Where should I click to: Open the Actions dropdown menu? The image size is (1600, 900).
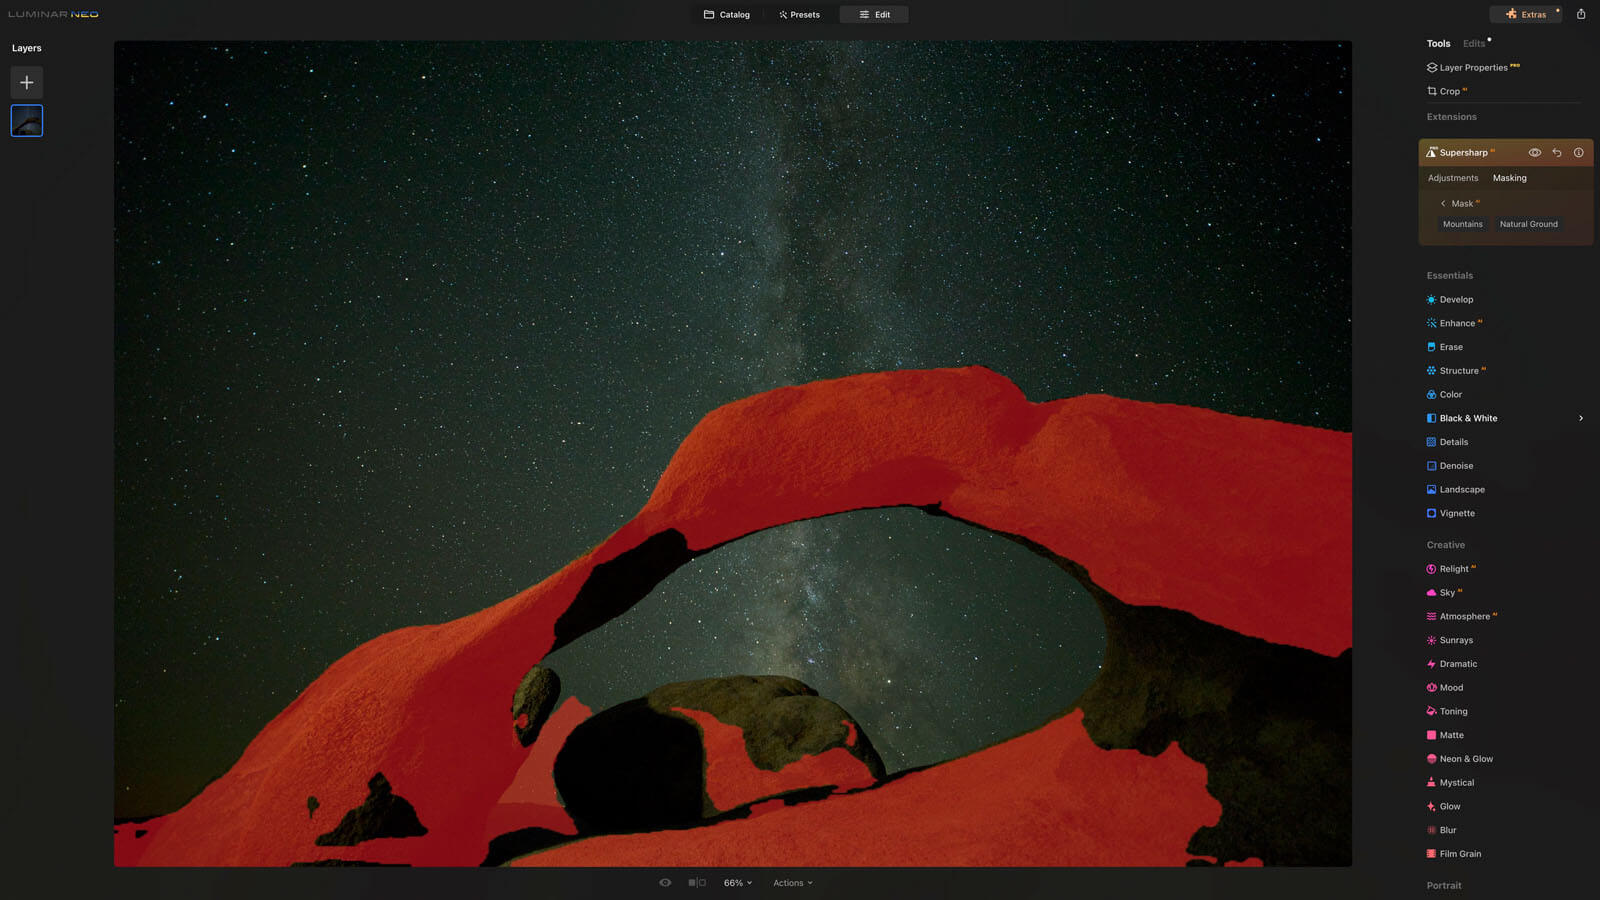792,883
